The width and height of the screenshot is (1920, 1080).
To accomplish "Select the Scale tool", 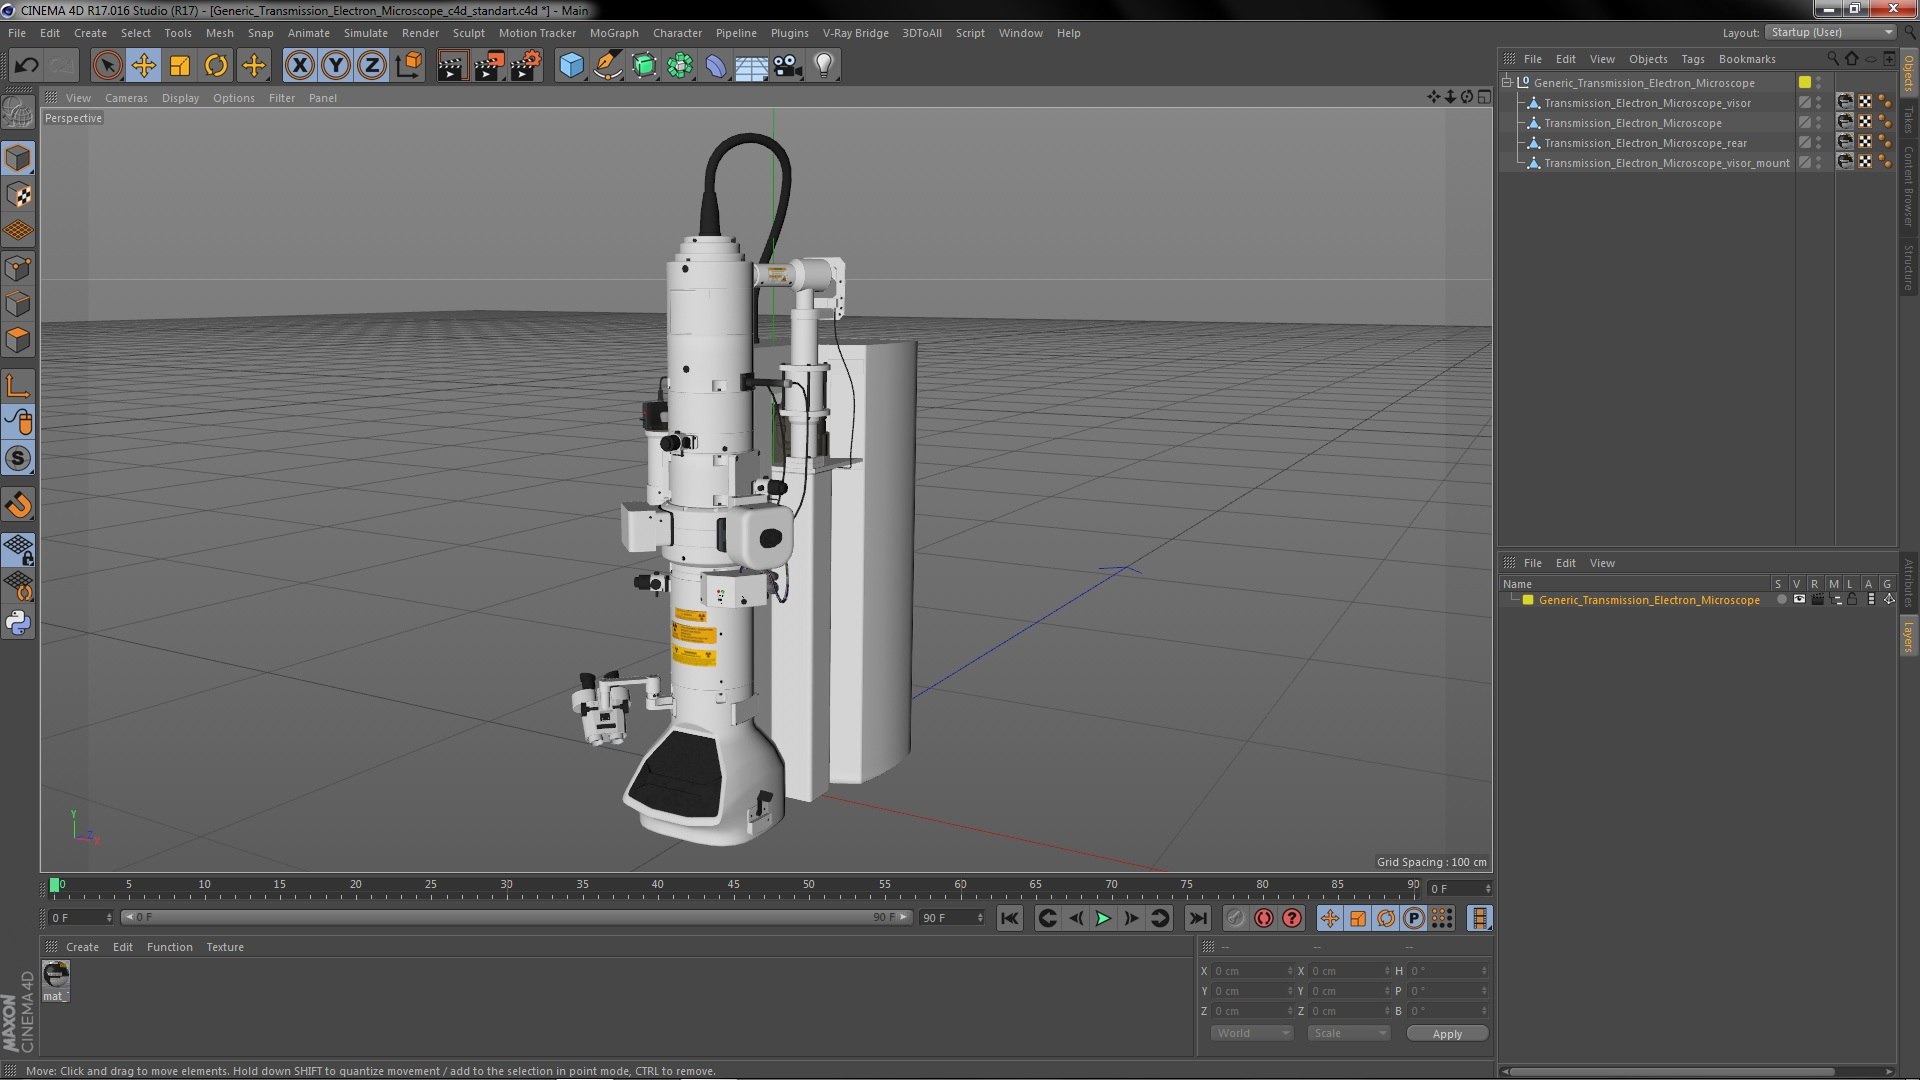I will pyautogui.click(x=179, y=66).
